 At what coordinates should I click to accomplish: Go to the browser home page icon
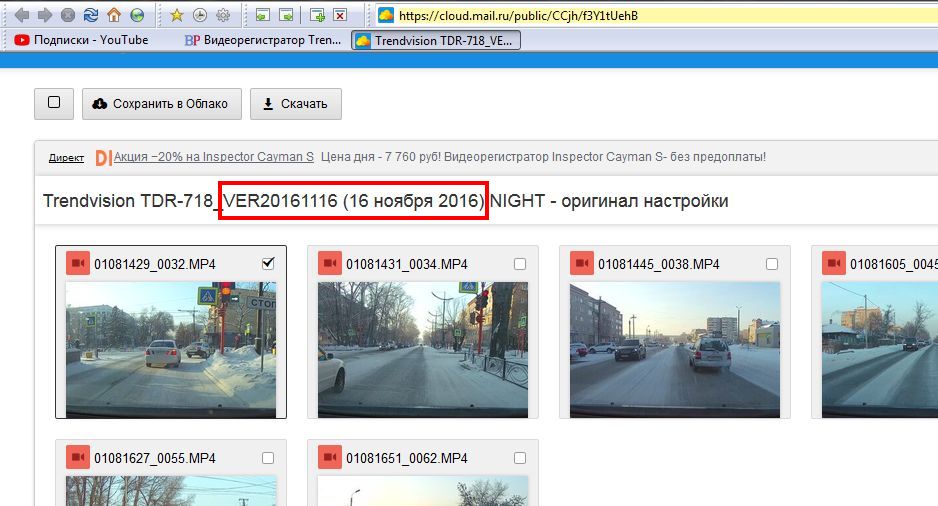click(114, 15)
